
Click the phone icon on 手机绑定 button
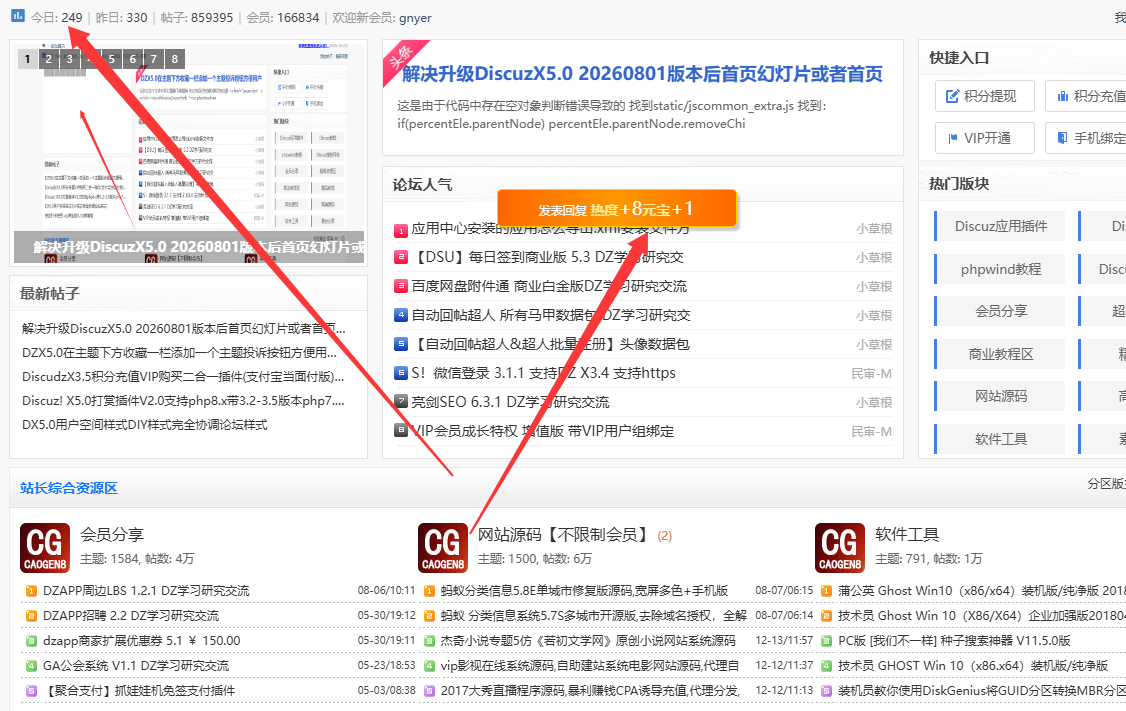click(1063, 138)
